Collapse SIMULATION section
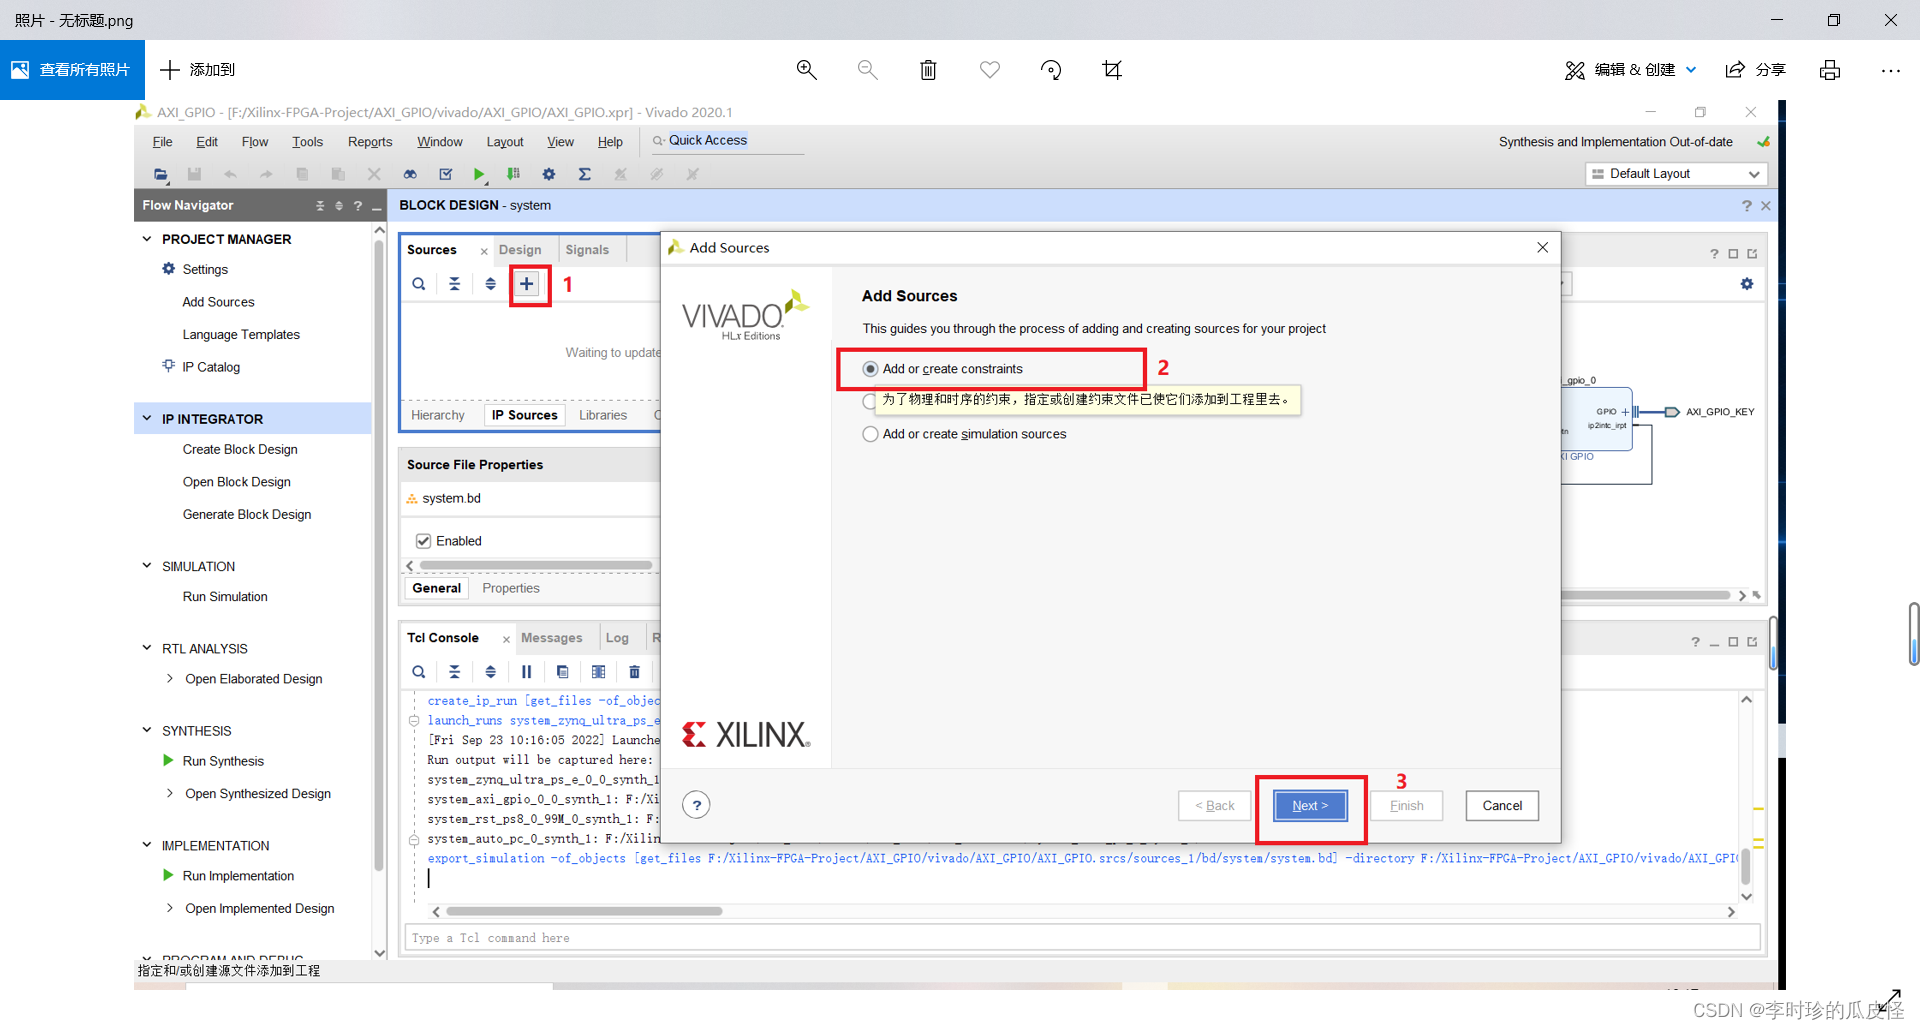The width and height of the screenshot is (1920, 1030). pos(147,566)
